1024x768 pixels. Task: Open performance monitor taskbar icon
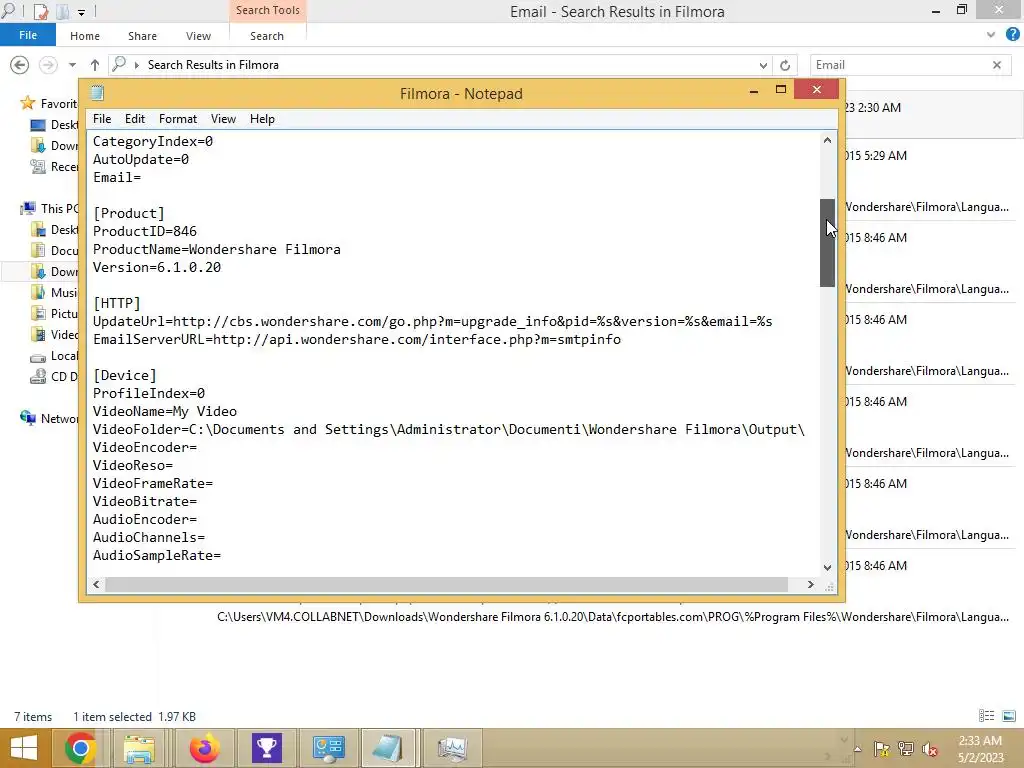point(452,748)
